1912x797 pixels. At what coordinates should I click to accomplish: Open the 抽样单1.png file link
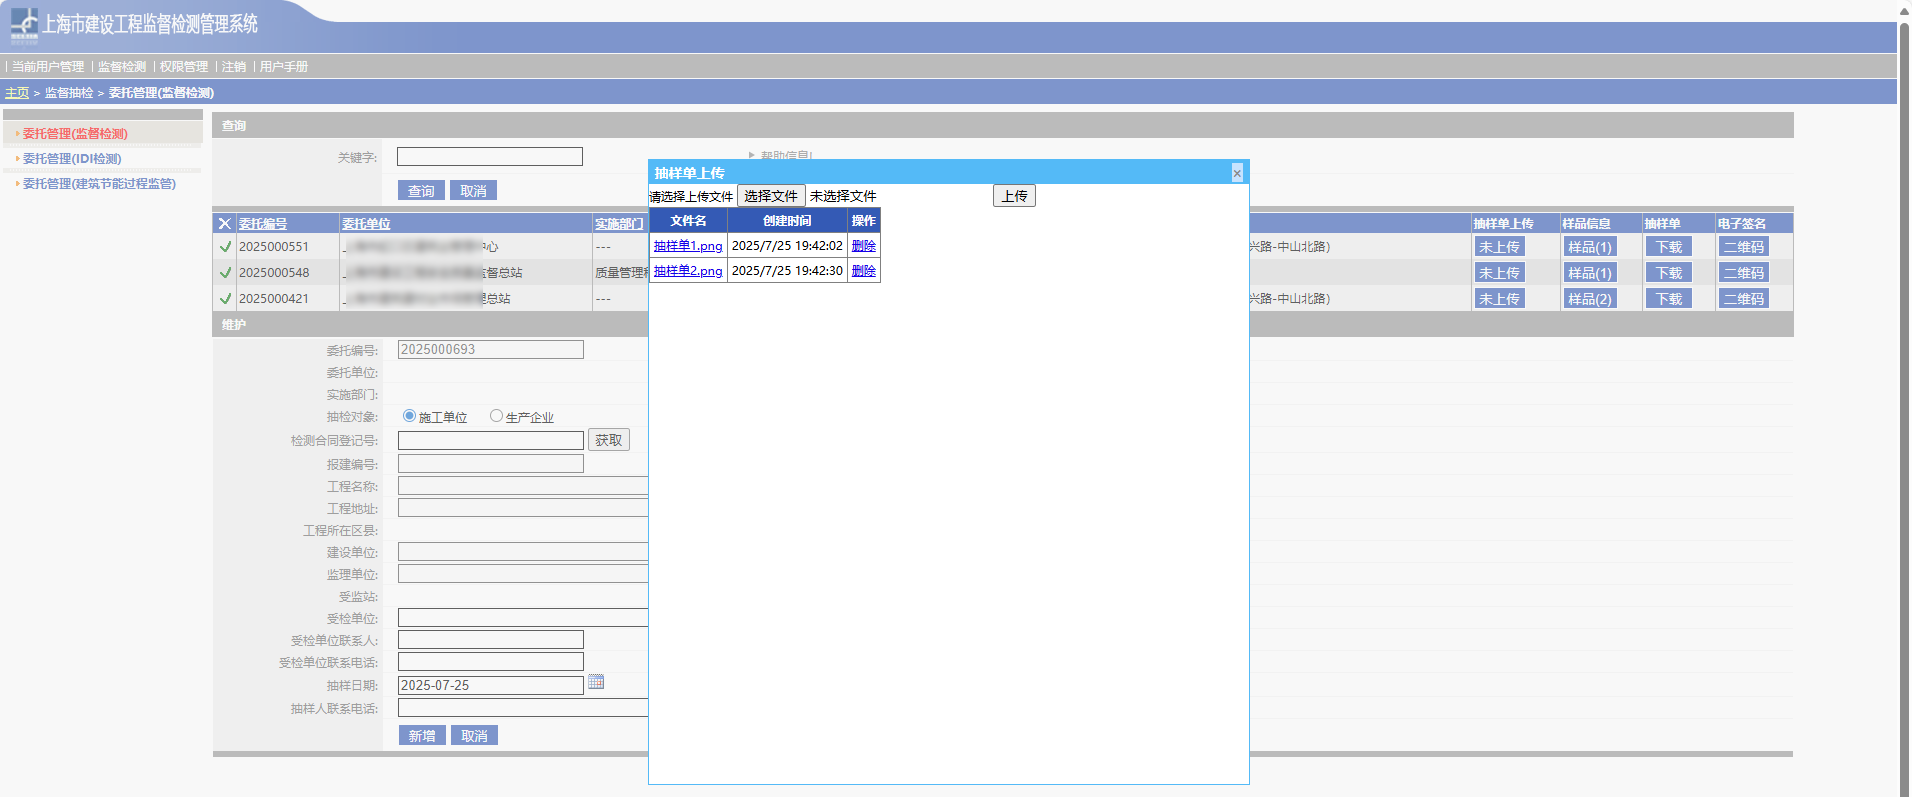pos(688,246)
